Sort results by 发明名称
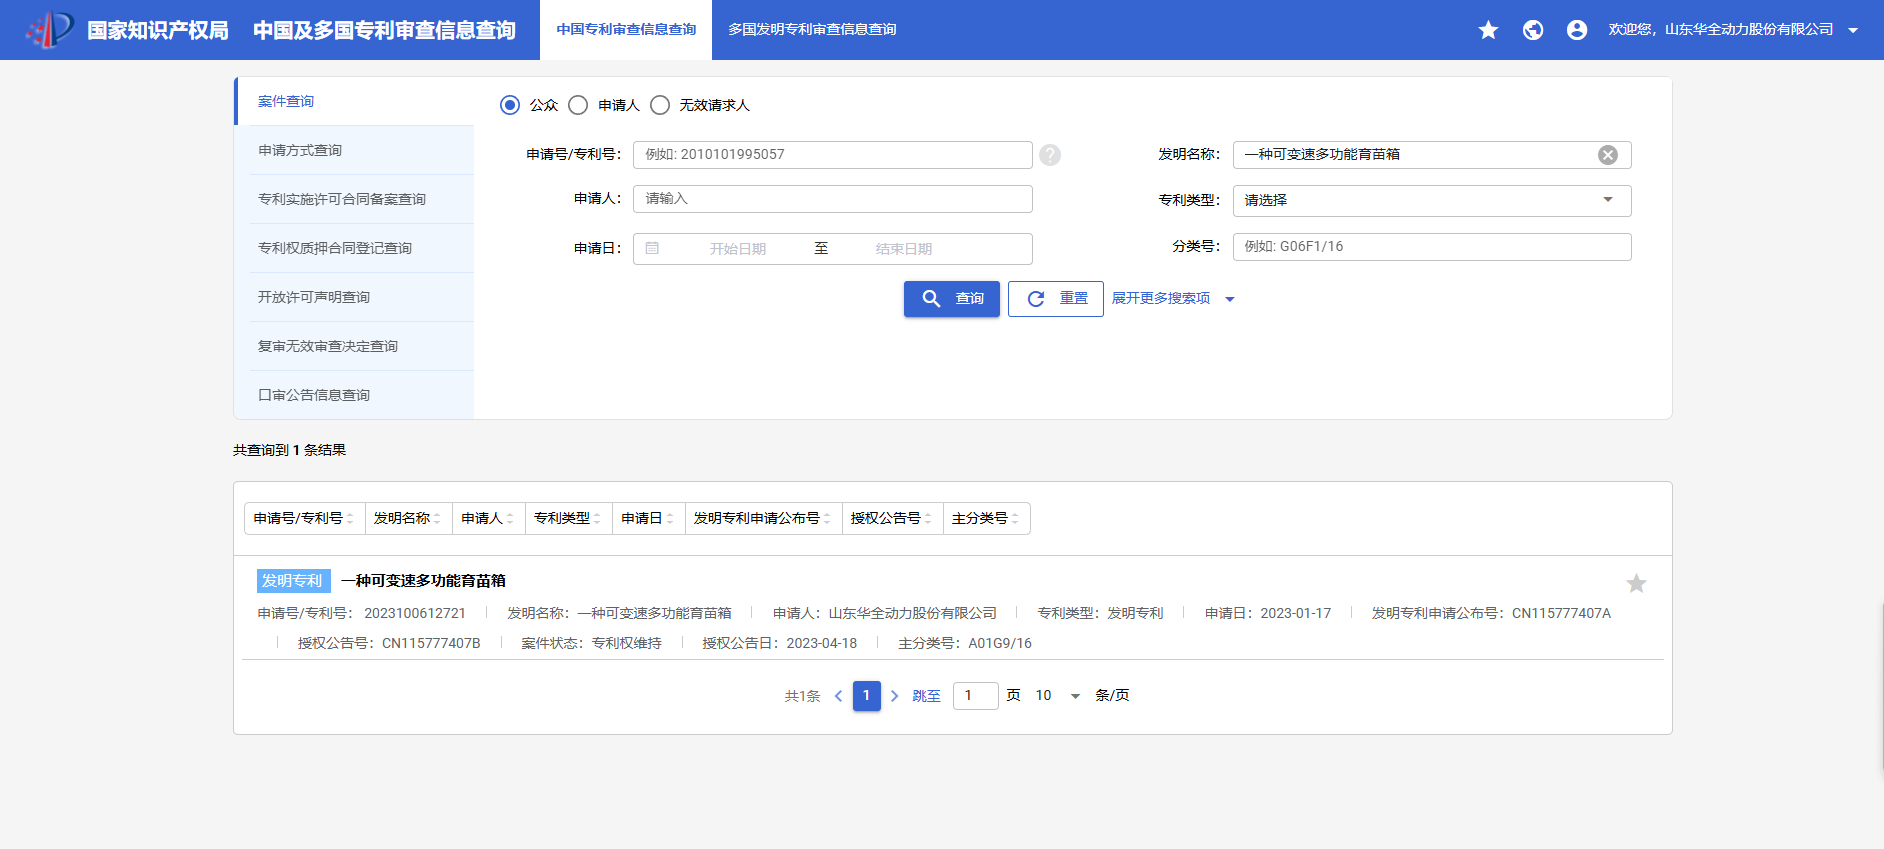This screenshot has height=849, width=1884. click(408, 518)
